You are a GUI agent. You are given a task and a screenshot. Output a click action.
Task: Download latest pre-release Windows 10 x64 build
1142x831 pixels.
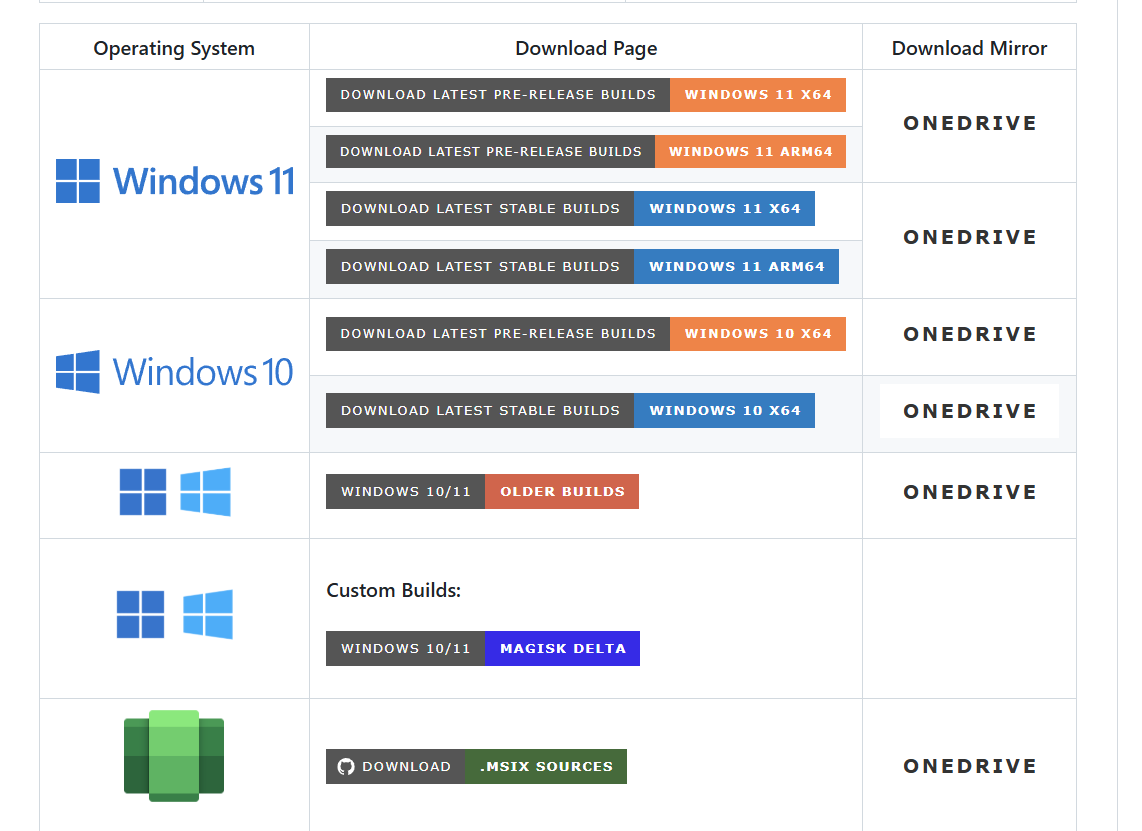[x=757, y=333]
